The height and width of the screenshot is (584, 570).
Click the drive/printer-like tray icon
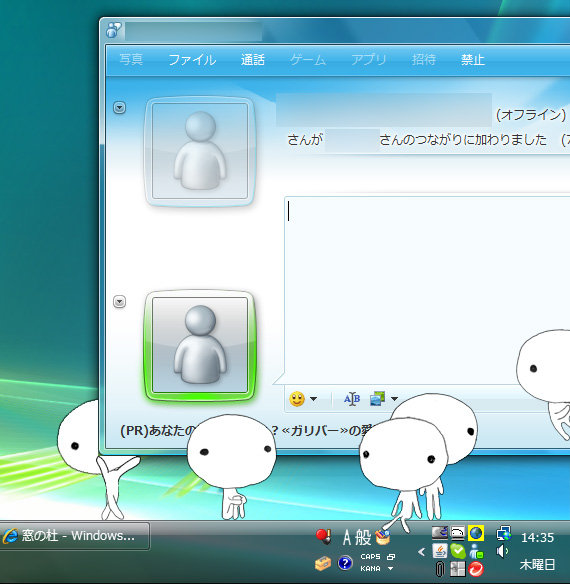(x=457, y=533)
